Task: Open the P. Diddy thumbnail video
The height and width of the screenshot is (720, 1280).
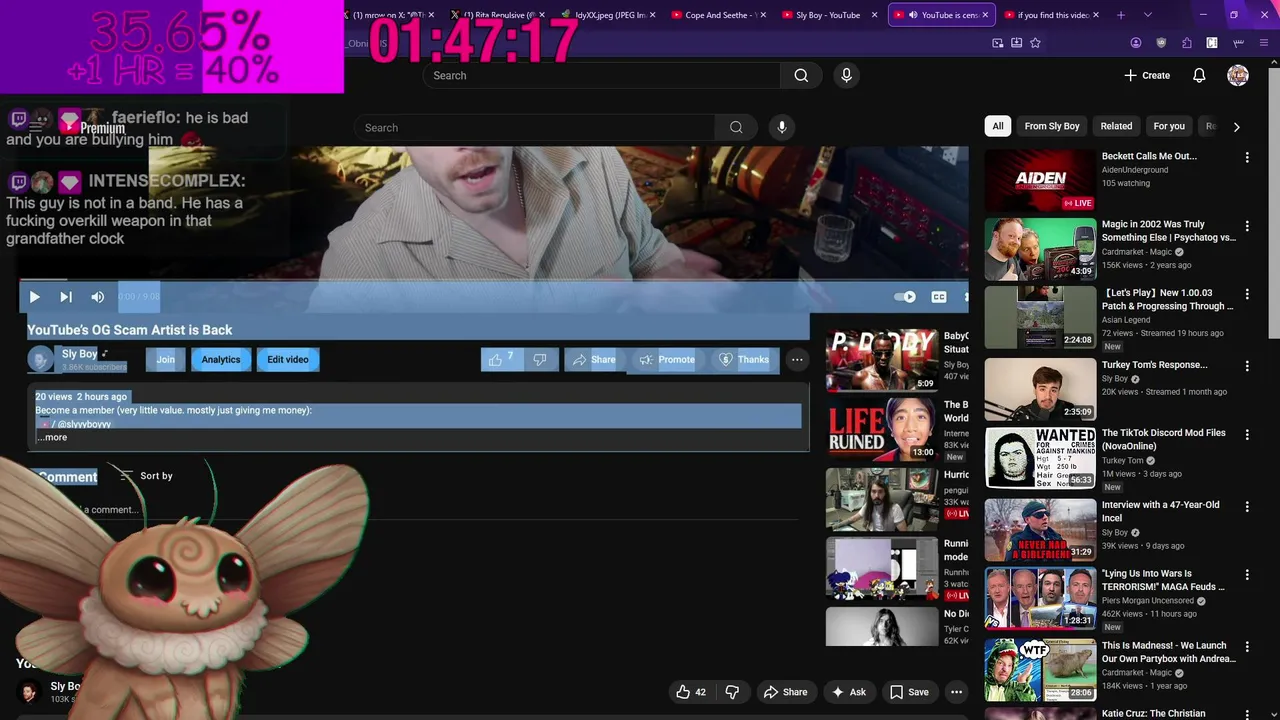Action: [882, 360]
